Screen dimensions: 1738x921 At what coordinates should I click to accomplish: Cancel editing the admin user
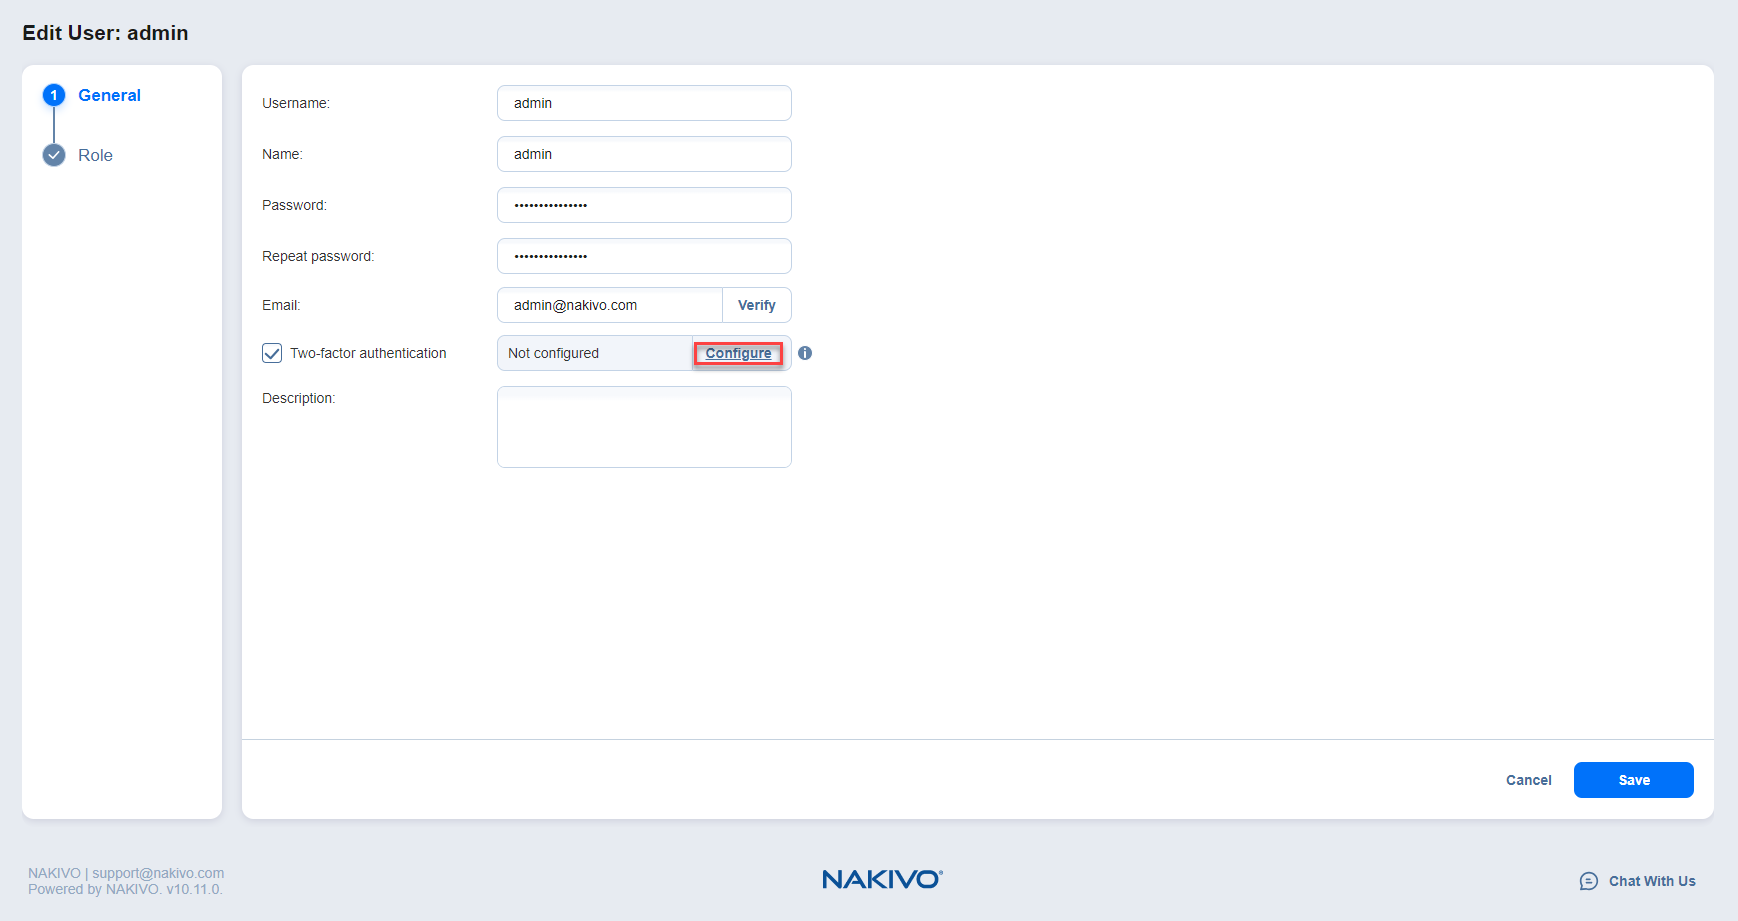pyautogui.click(x=1528, y=780)
